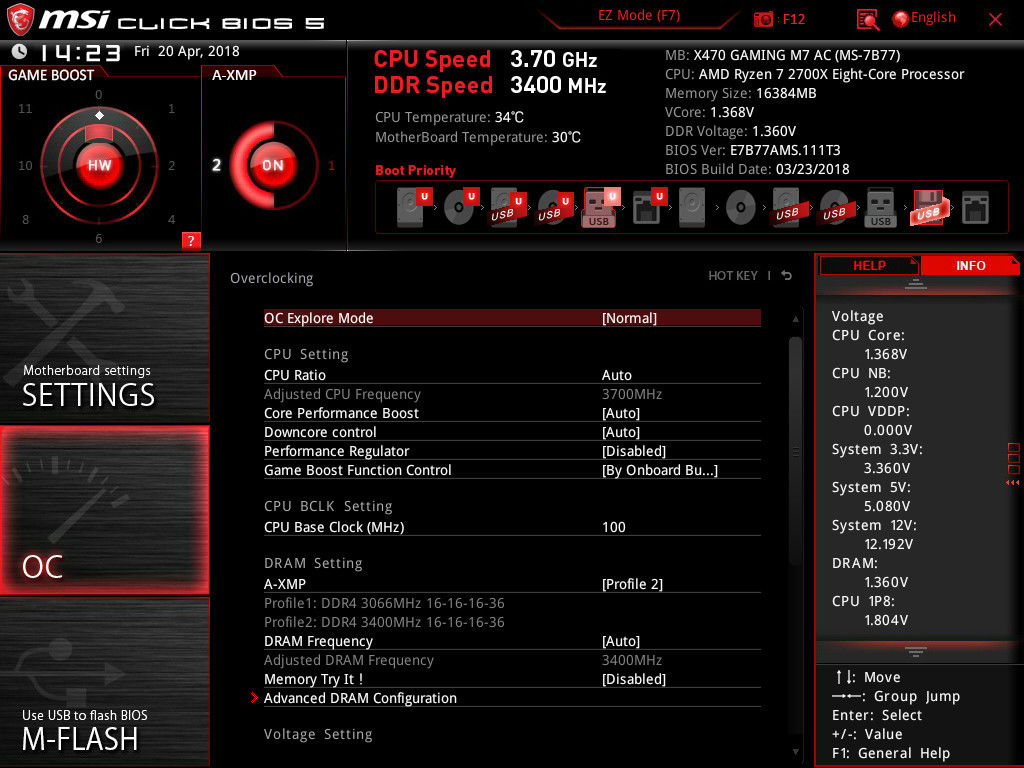Click the settings list scrollbar thumb
Screen dimensions: 1024x768
coord(795,451)
